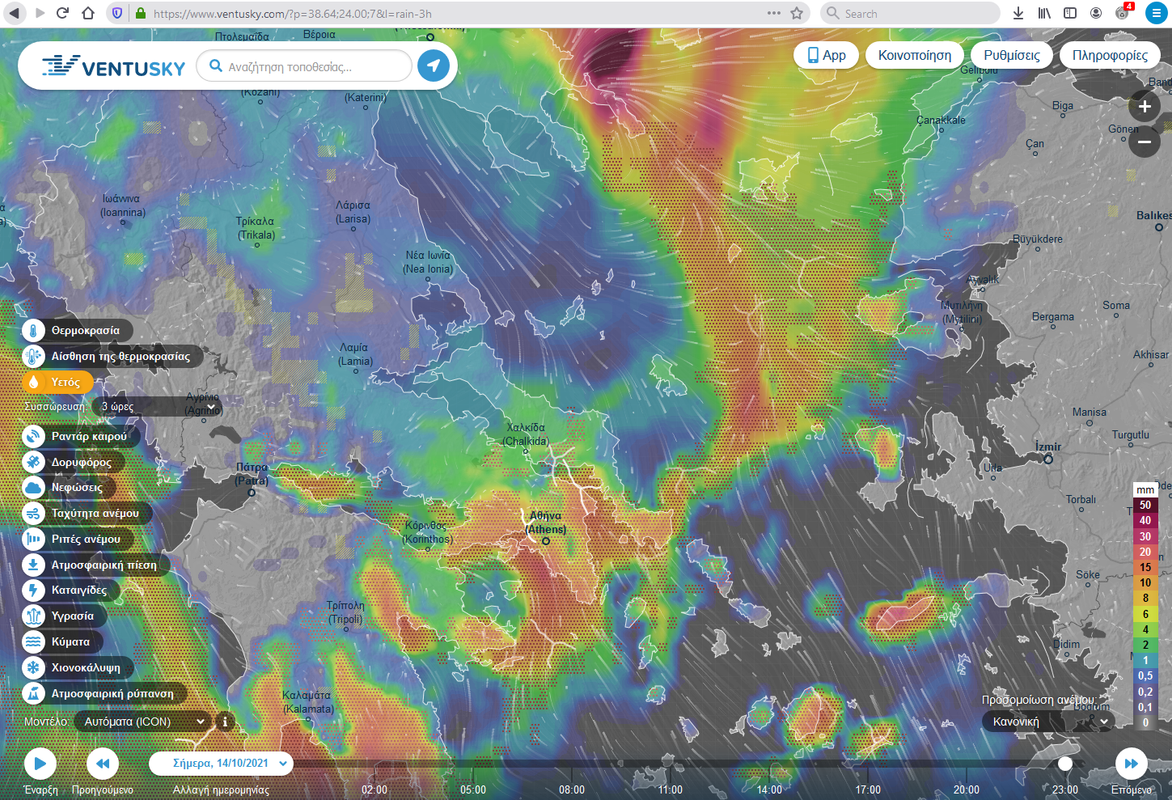Jump to 02:00 on the timeline
The height and width of the screenshot is (800, 1172).
pyautogui.click(x=374, y=790)
